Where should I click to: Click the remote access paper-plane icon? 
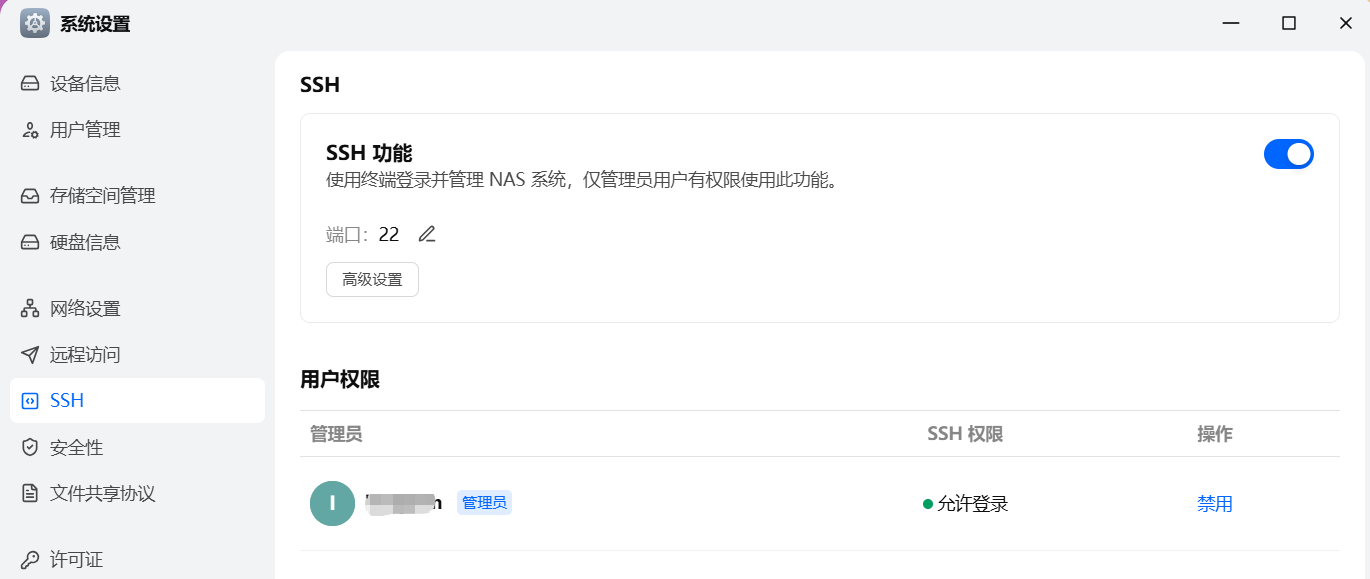(30, 355)
